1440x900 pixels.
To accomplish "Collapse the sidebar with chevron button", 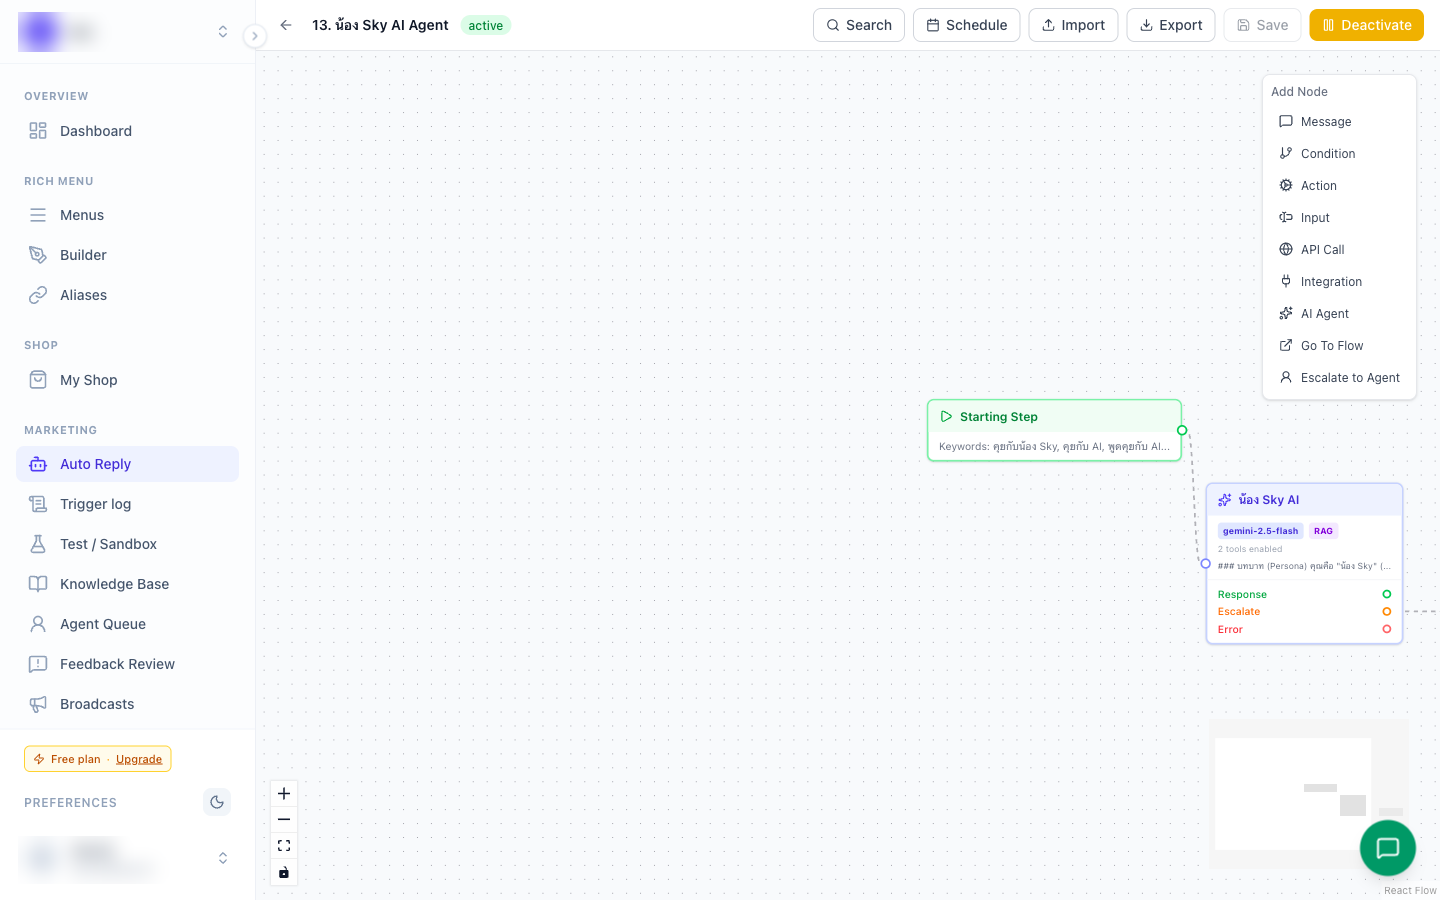I will coord(255,36).
